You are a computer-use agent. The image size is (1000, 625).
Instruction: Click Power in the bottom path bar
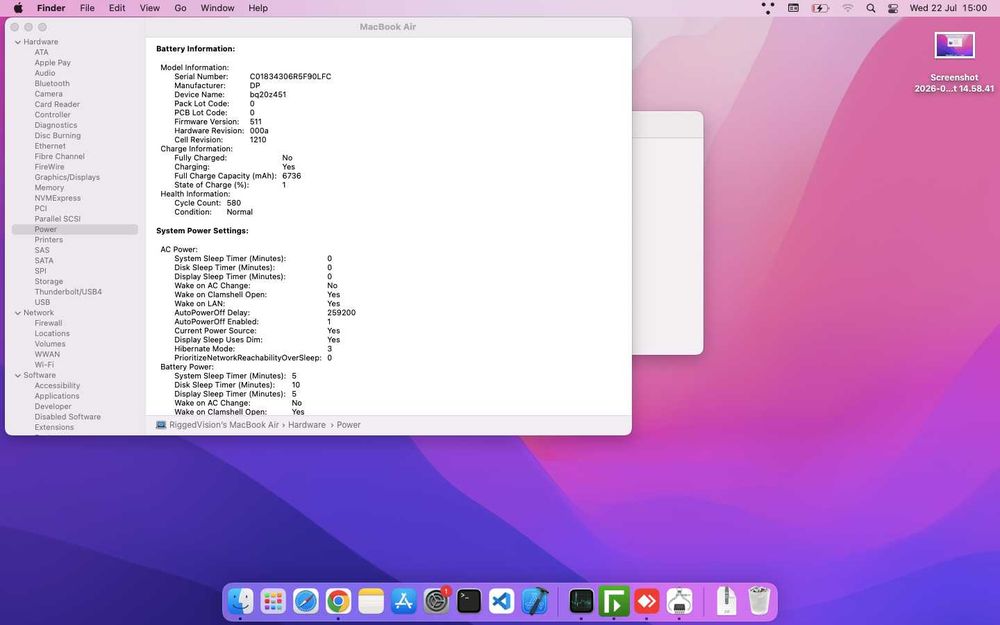[x=348, y=425]
